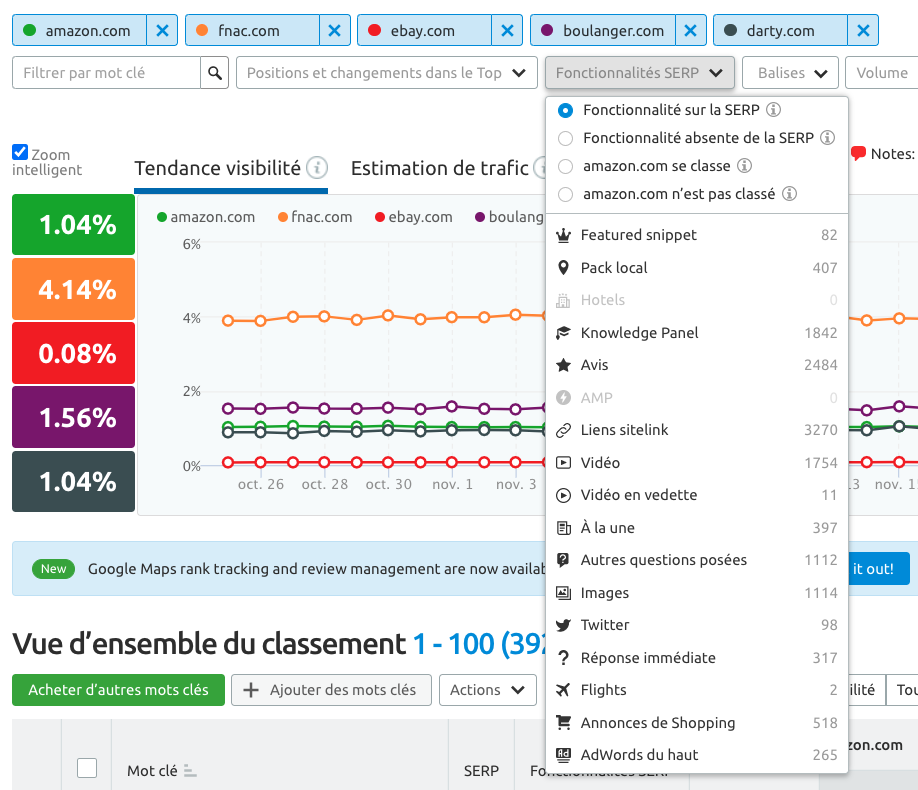
Task: Type in Filtrer par mot clé field
Action: 107,73
